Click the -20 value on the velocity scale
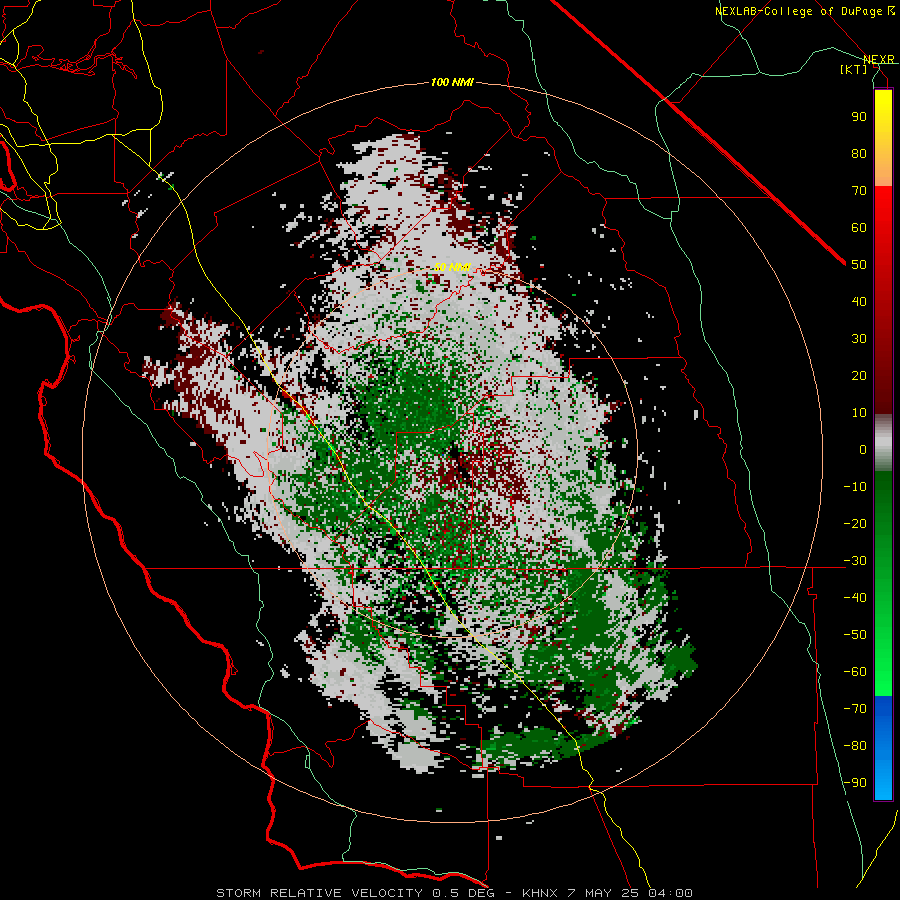900x900 pixels. tap(855, 524)
